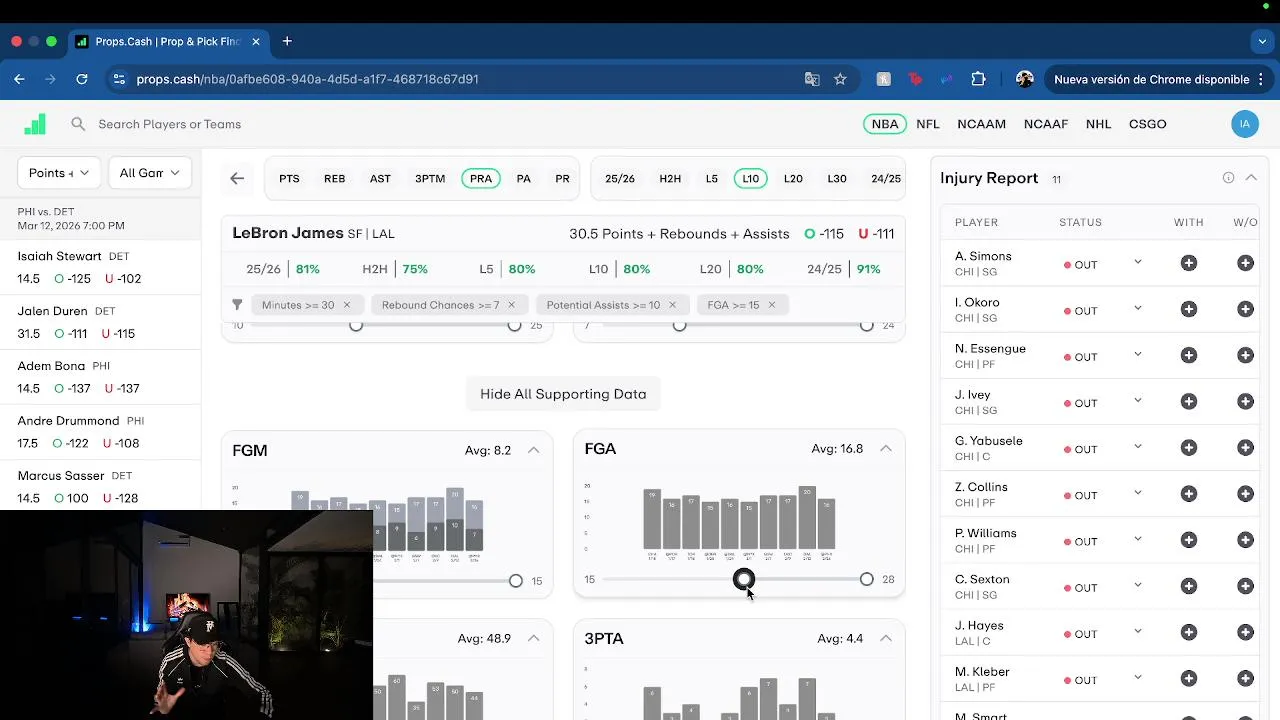This screenshot has width=1280, height=720.
Task: Open Chrome extensions puzzle icon
Action: coord(978,79)
